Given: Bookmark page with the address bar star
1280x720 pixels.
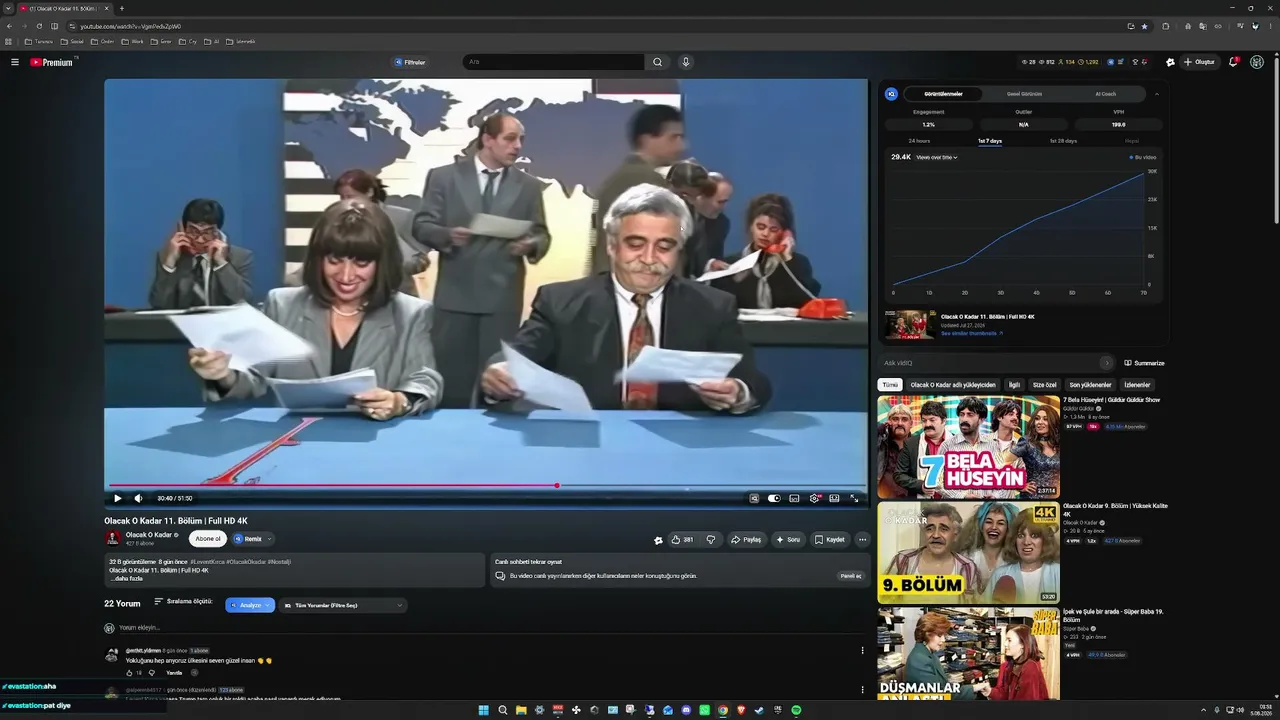Looking at the screenshot, I should point(1144,26).
